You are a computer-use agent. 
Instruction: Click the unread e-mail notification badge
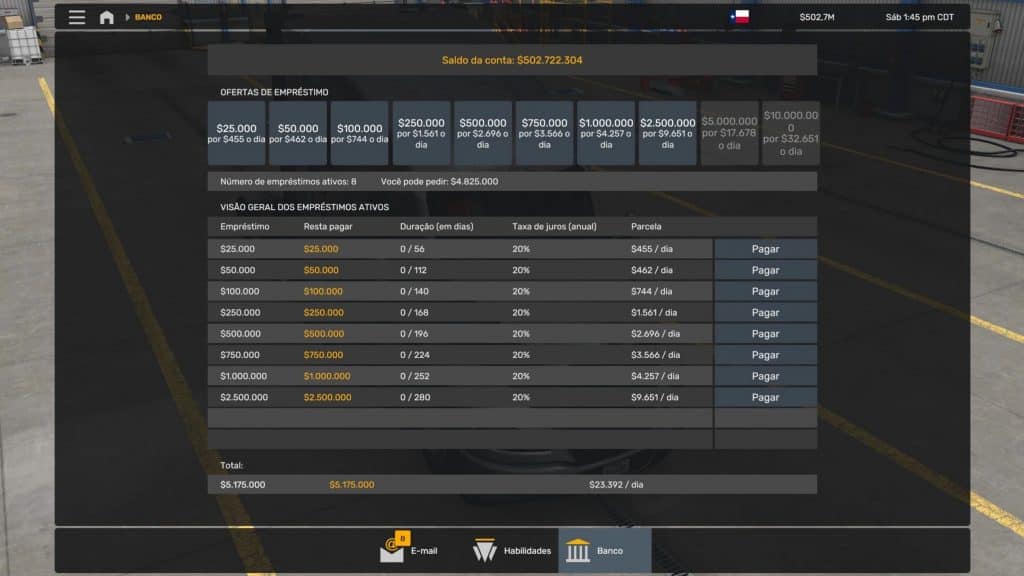pos(401,535)
